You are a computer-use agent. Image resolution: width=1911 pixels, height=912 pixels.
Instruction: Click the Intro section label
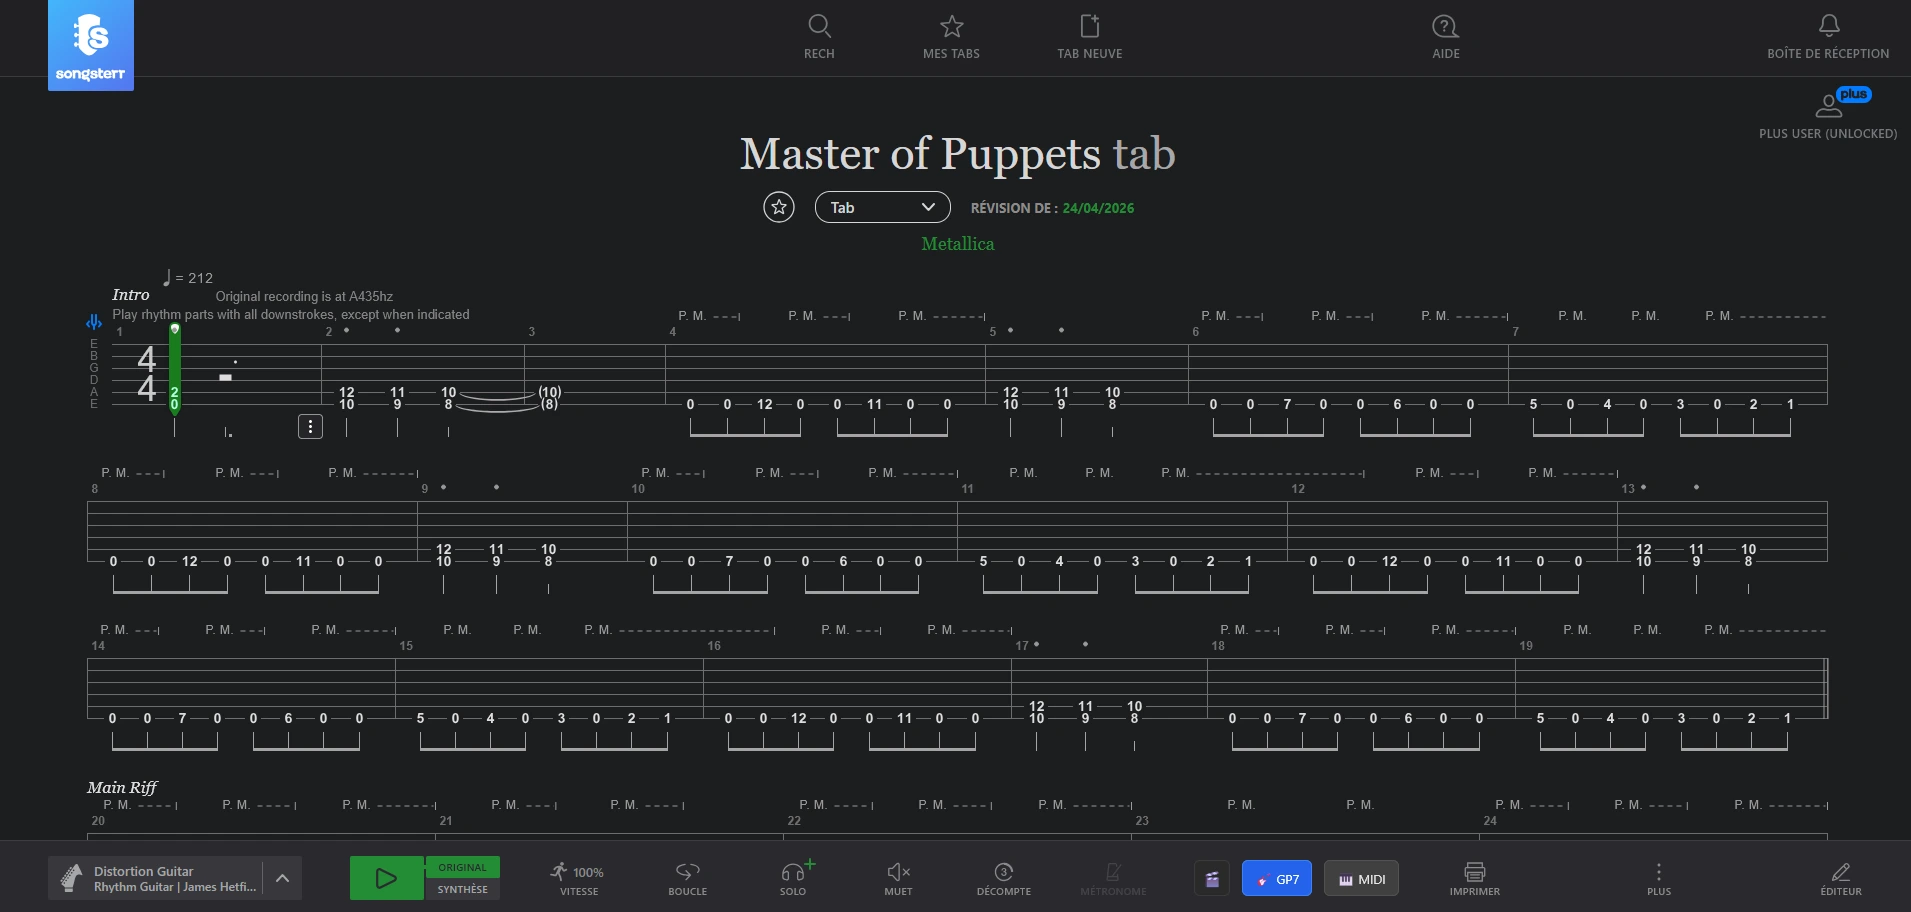coord(131,295)
